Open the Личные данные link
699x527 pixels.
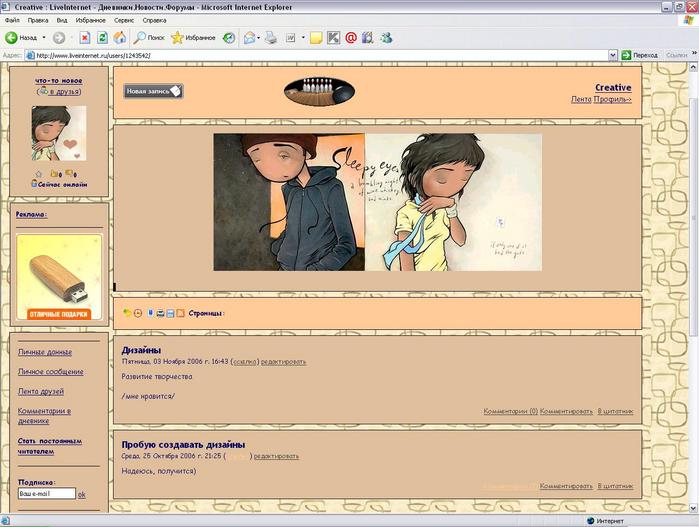44,352
